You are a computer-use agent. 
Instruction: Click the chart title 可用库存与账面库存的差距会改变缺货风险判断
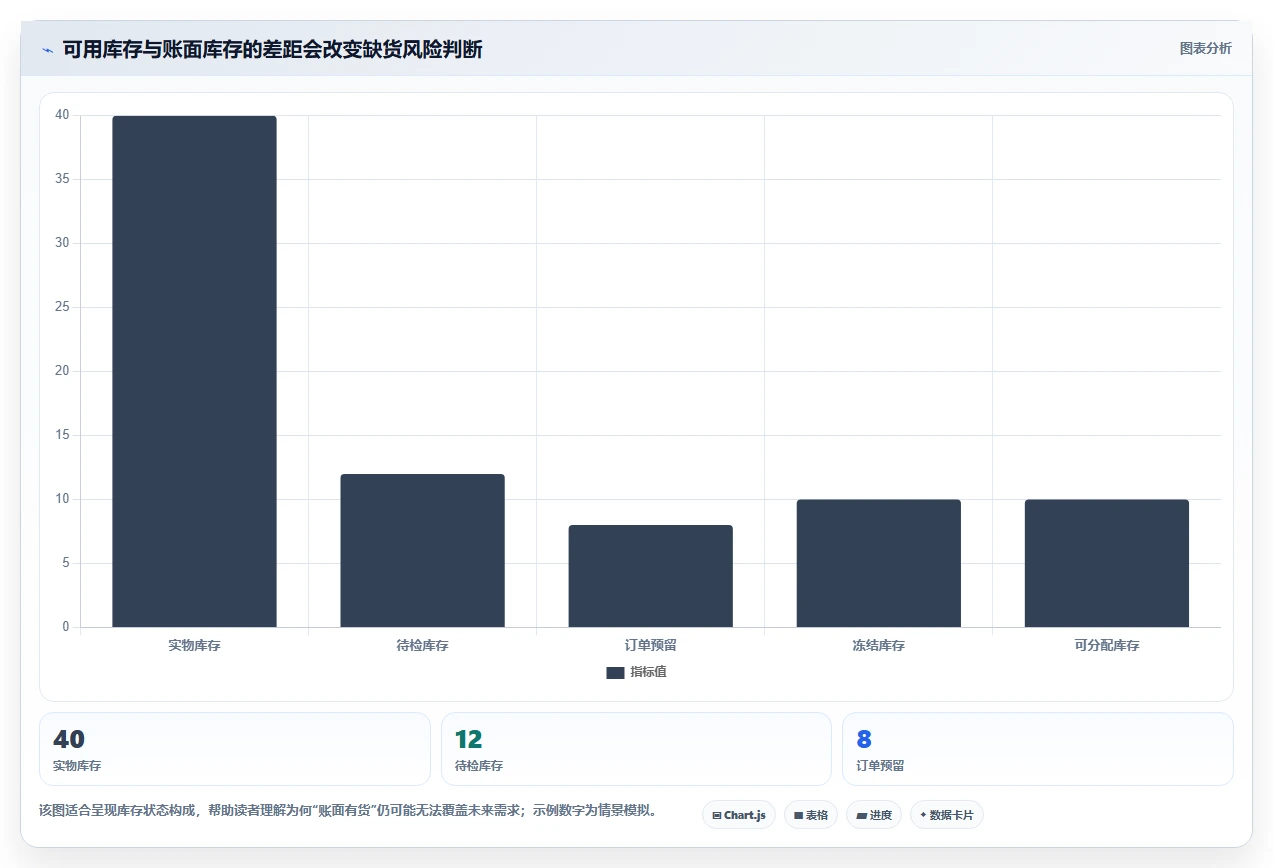tap(272, 49)
